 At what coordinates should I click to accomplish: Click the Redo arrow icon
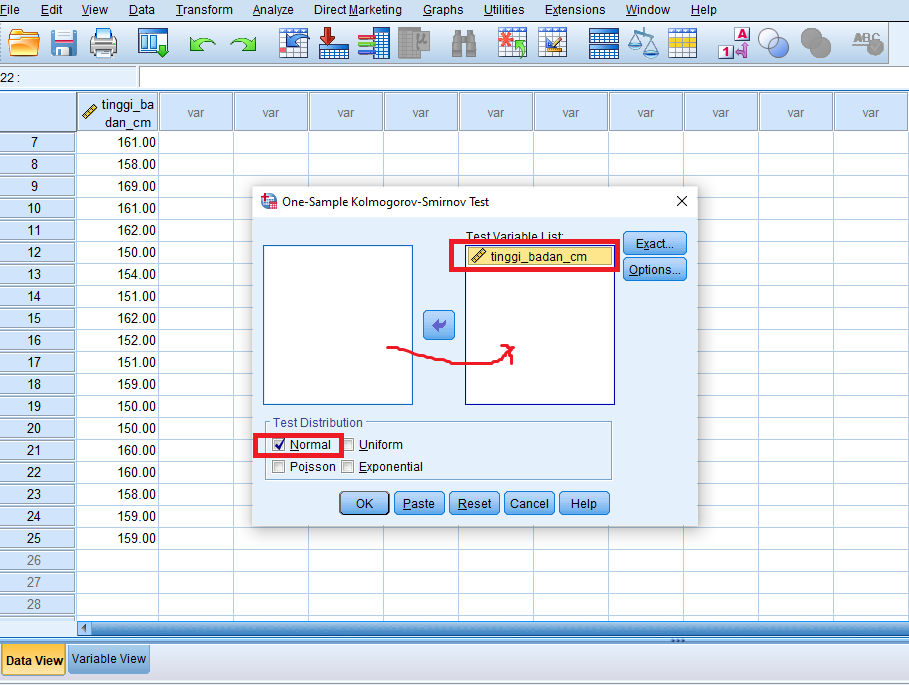(242, 44)
